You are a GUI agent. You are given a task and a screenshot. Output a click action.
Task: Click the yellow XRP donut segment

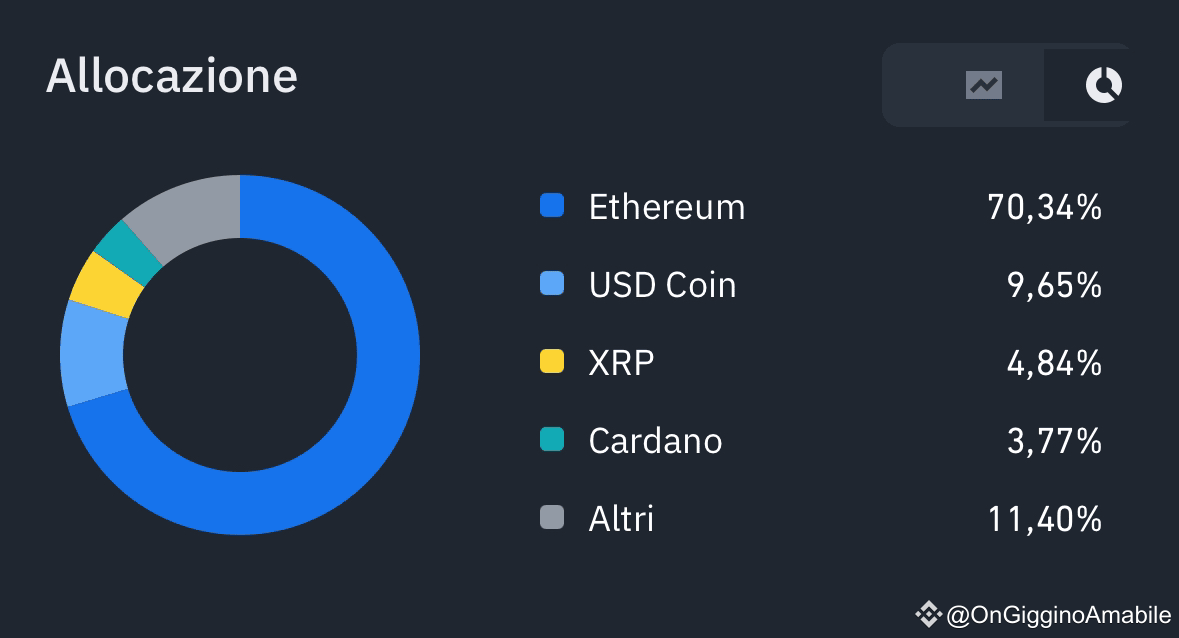pyautogui.click(x=106, y=285)
